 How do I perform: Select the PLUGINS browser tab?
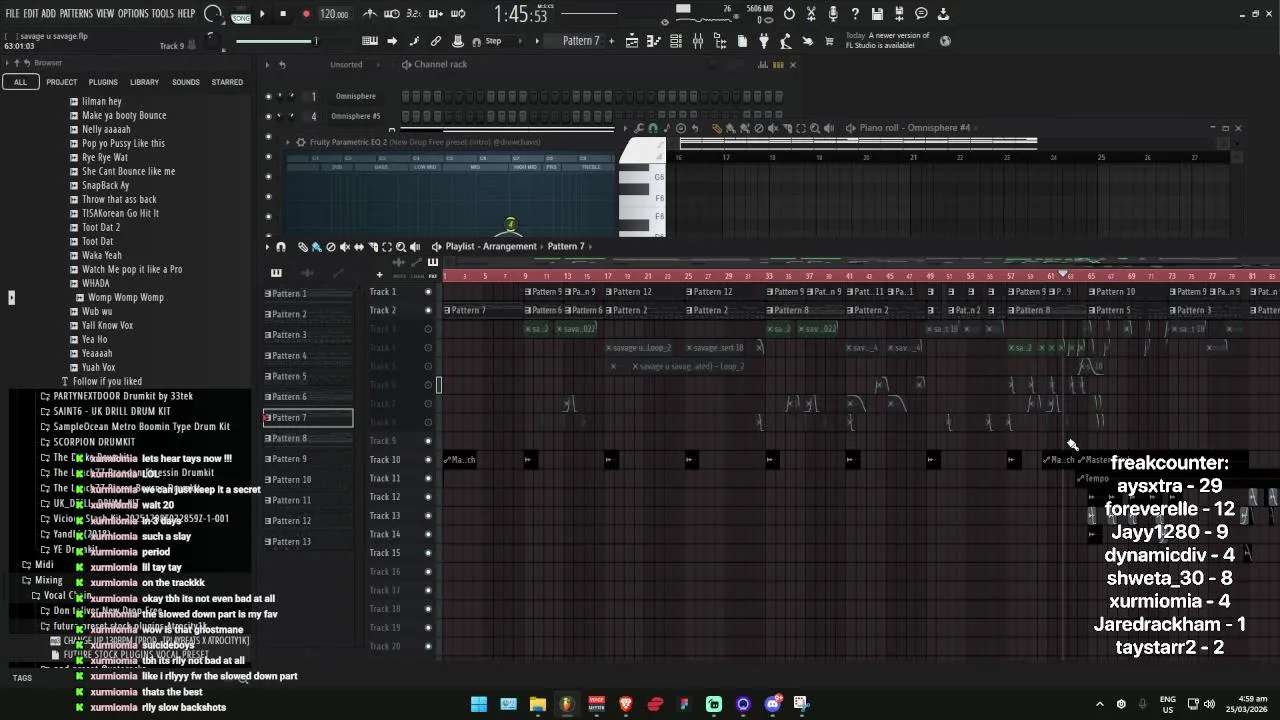click(x=103, y=82)
